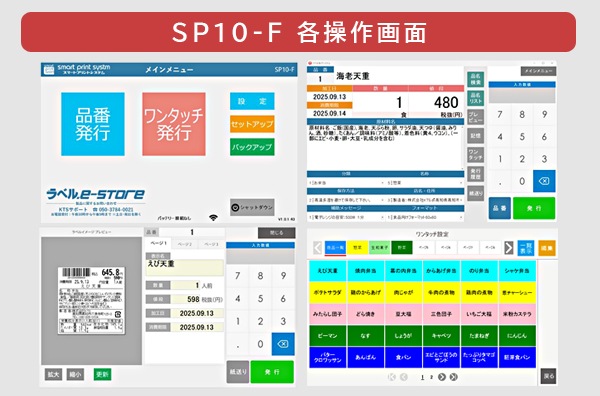Click the blue 一覧表示 button
Image resolution: width=600 pixels, height=396 pixels.
coord(526,248)
